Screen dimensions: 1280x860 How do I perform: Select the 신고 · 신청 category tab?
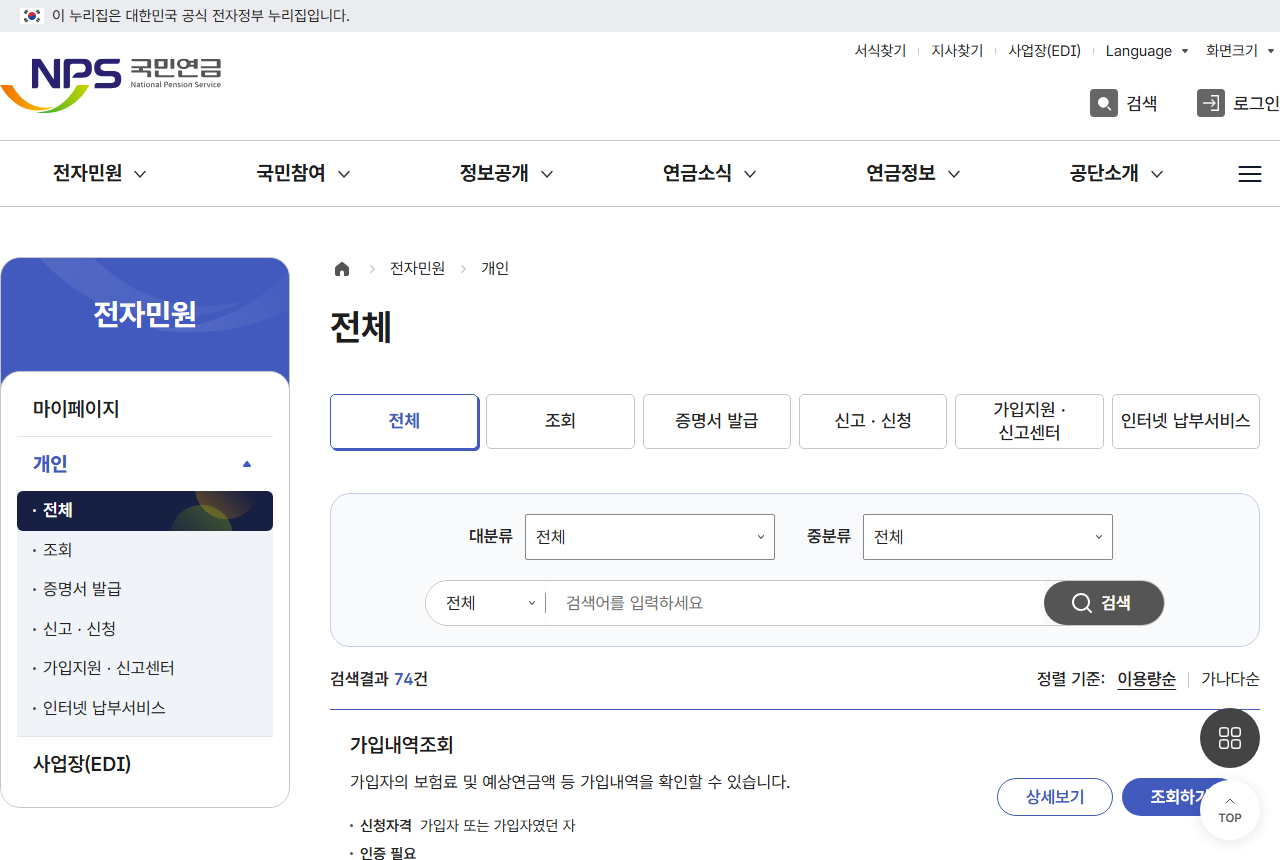873,421
